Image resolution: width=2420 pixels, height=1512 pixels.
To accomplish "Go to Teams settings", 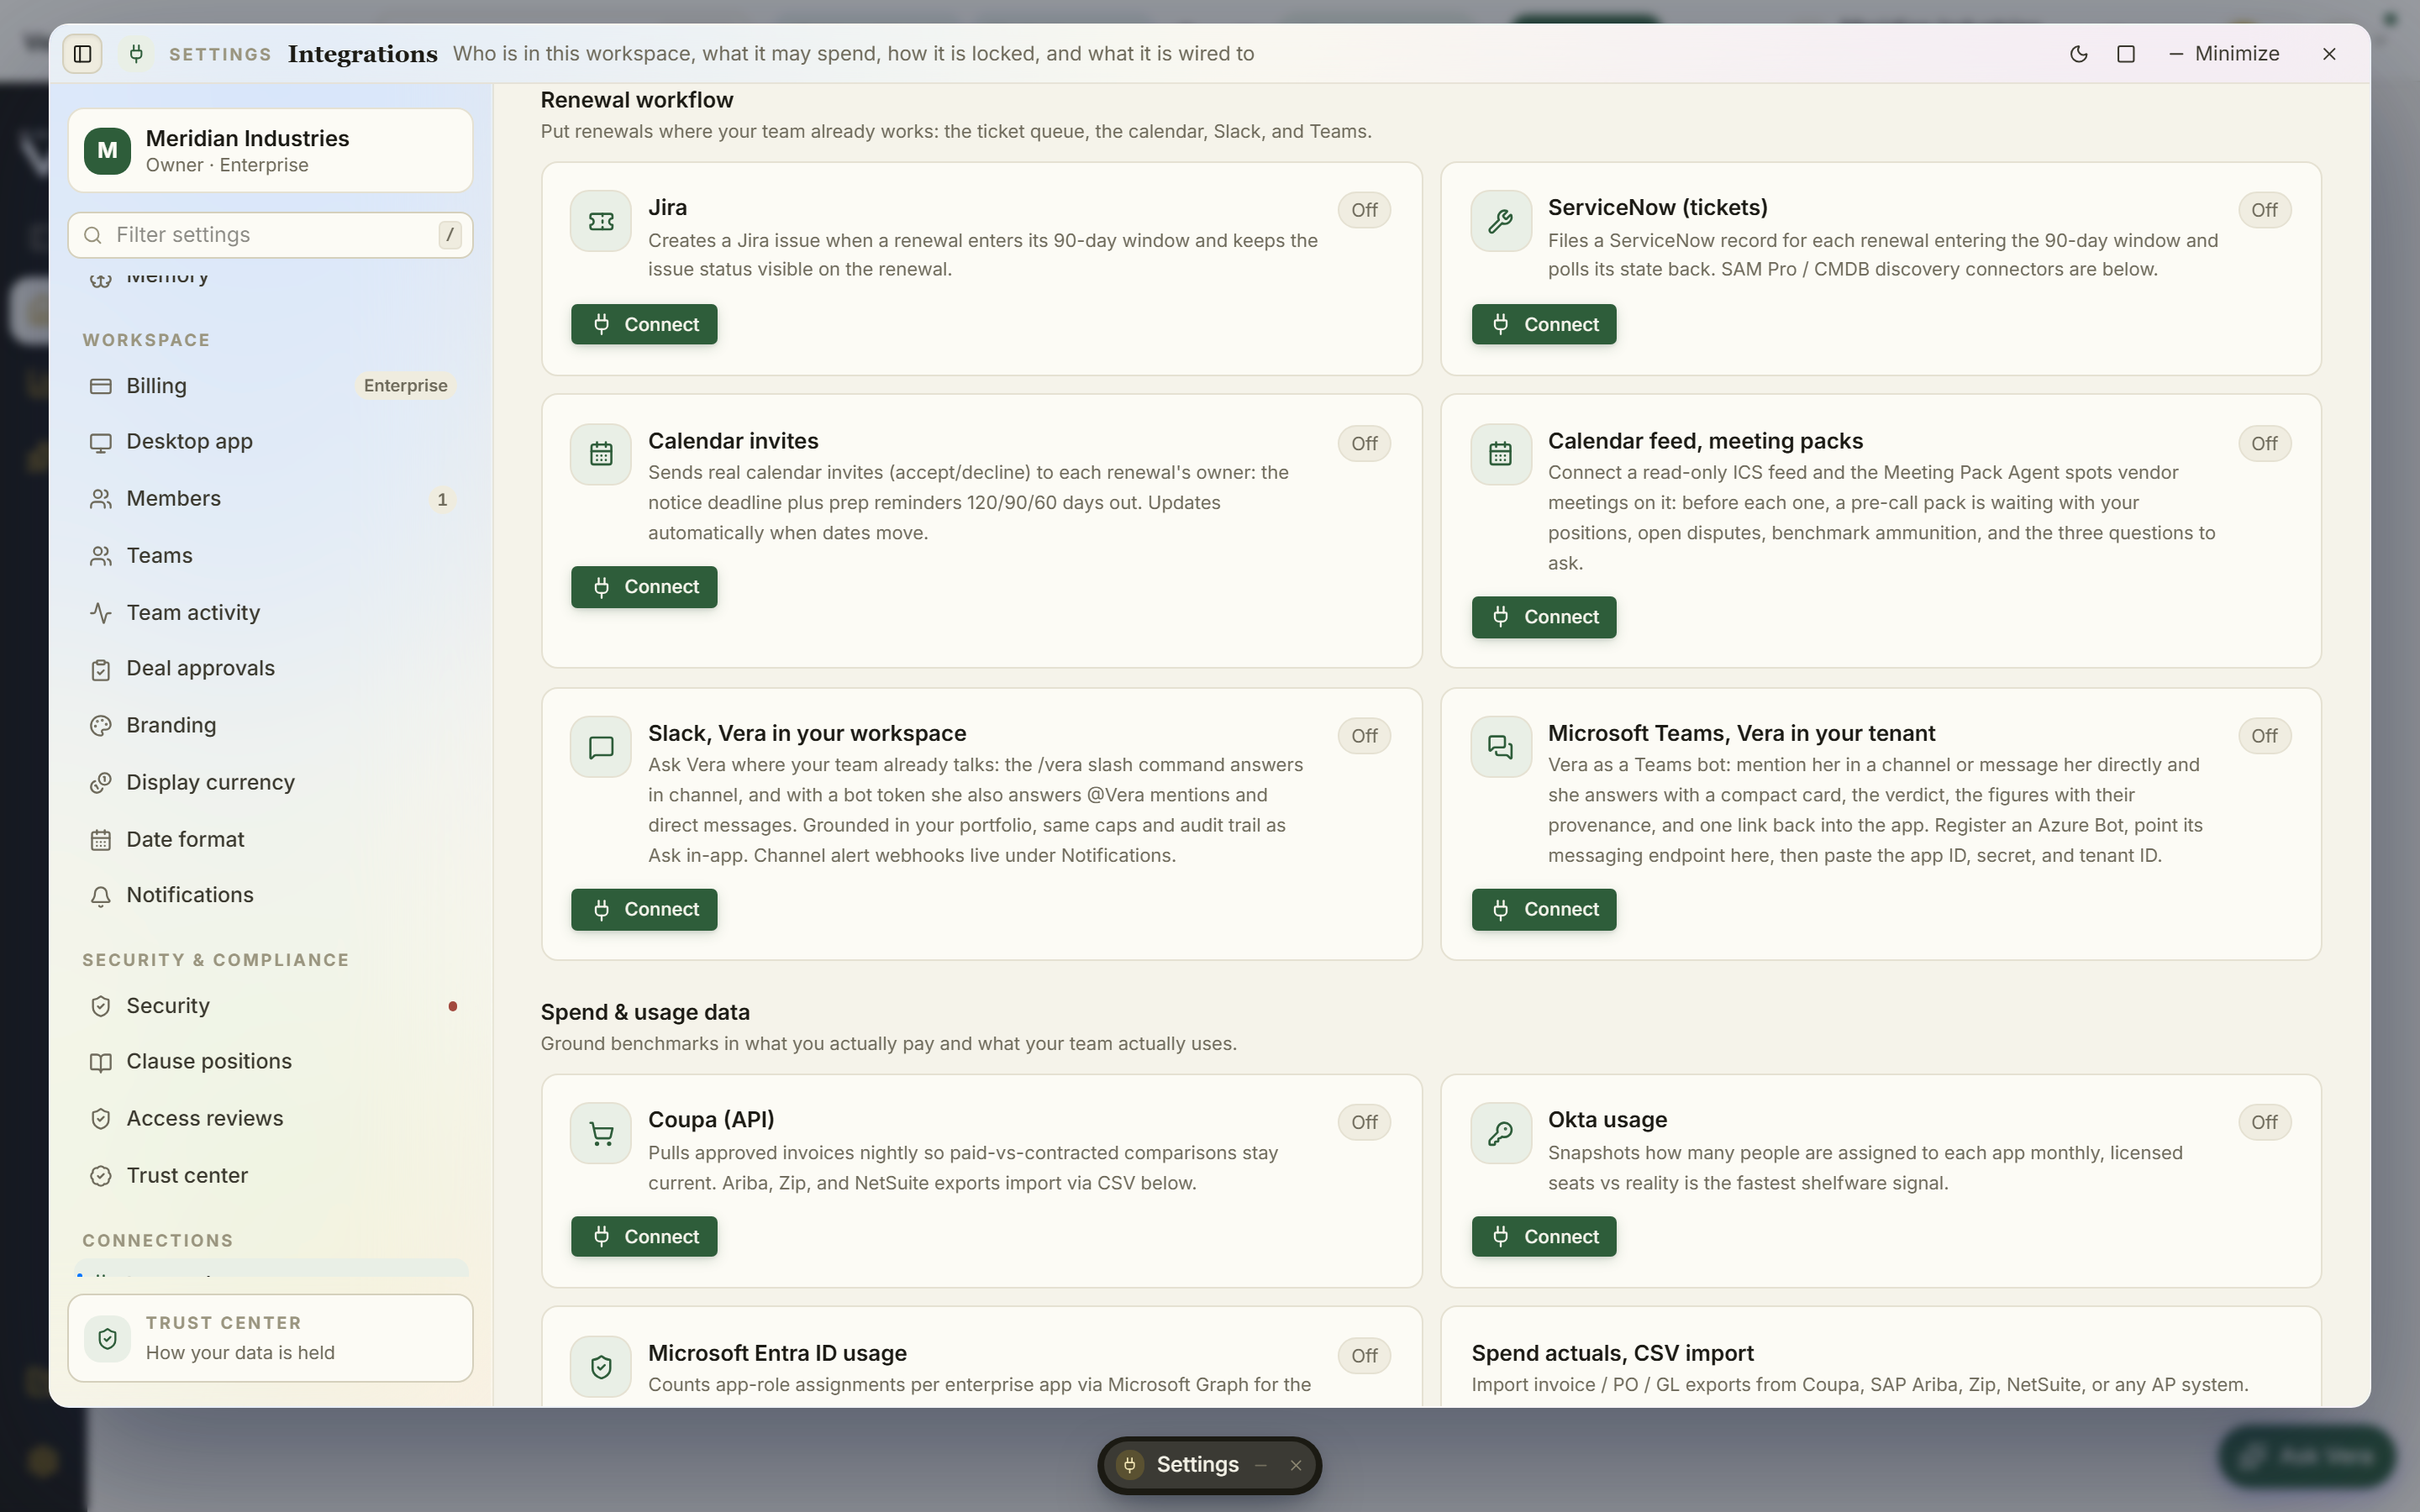I will point(270,556).
